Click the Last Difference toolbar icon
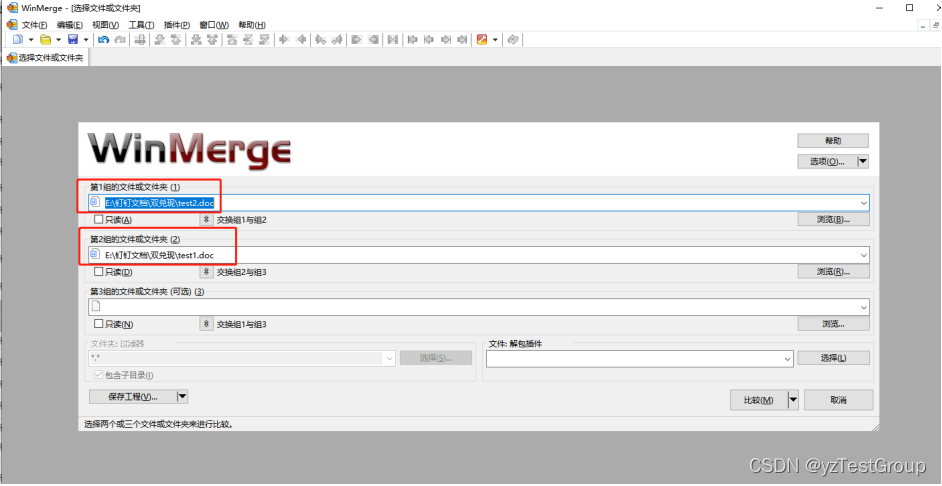The image size is (942, 486). [x=264, y=40]
